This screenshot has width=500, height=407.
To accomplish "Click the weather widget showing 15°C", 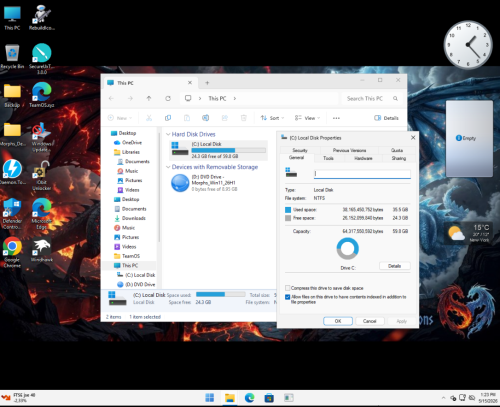I will [x=469, y=232].
